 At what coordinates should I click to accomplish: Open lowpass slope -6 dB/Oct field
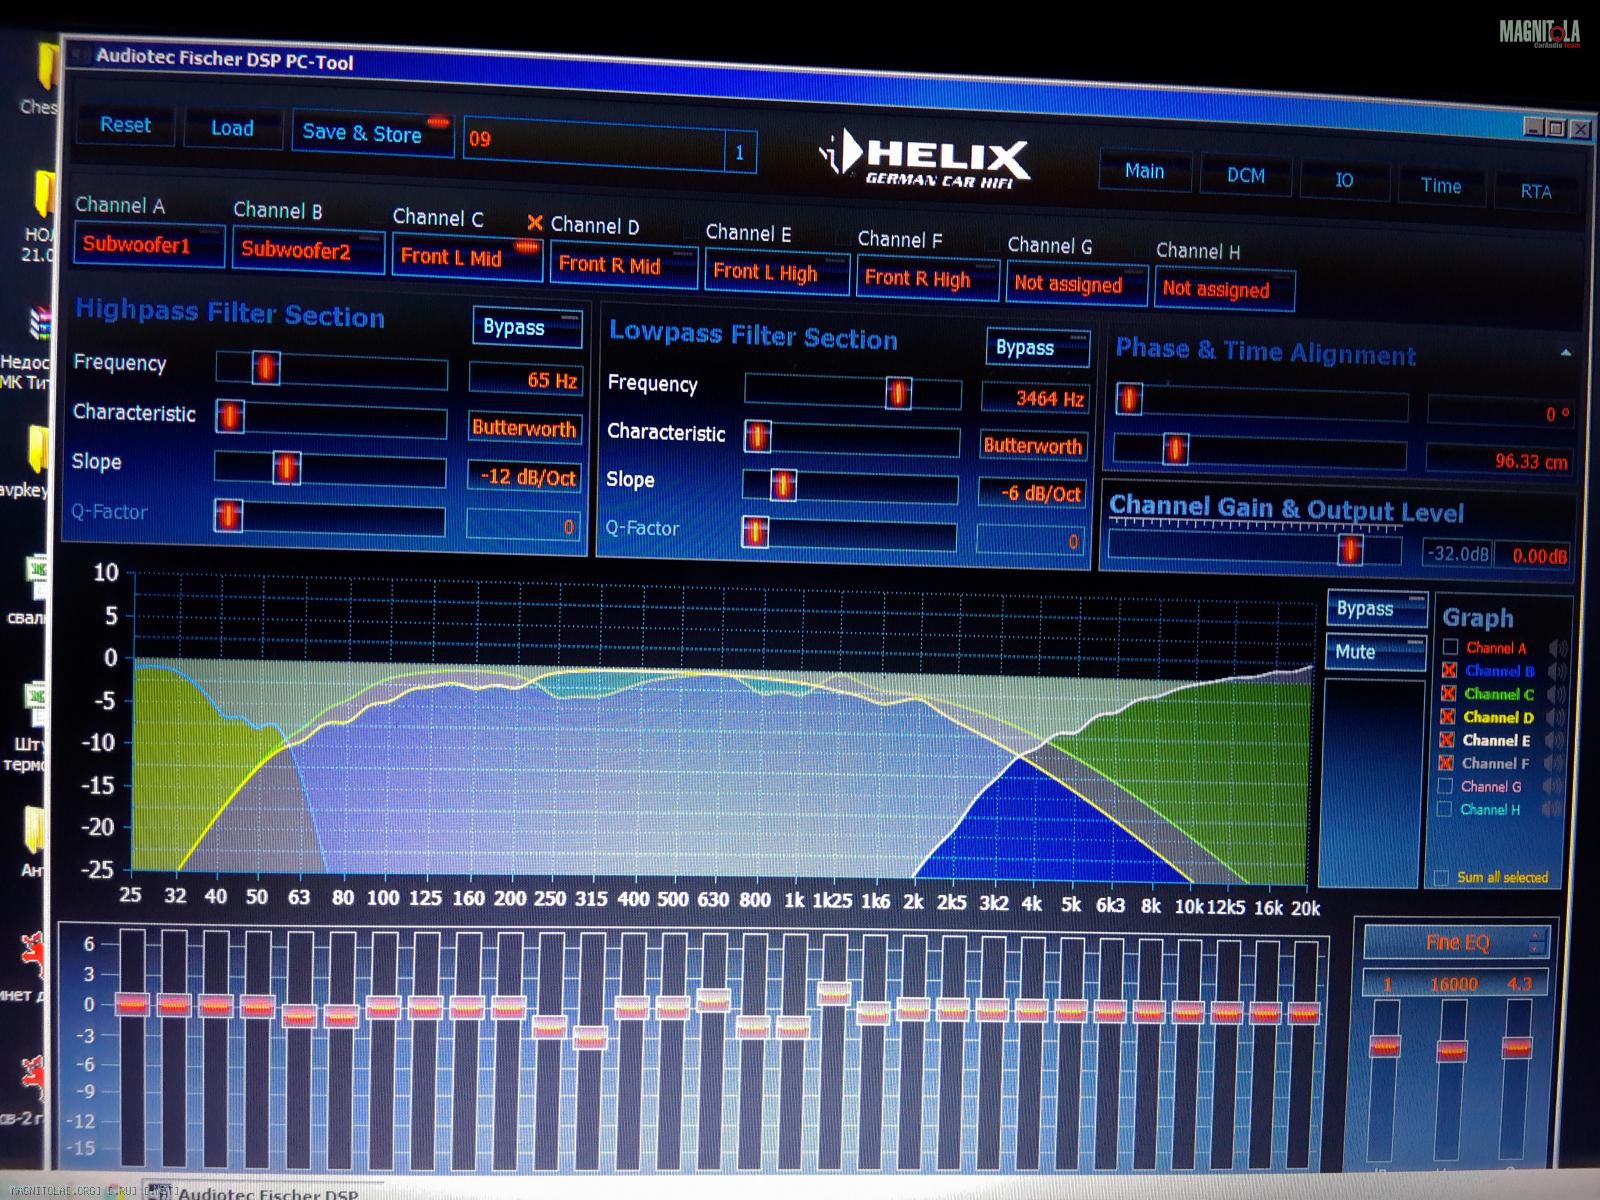coord(1031,493)
